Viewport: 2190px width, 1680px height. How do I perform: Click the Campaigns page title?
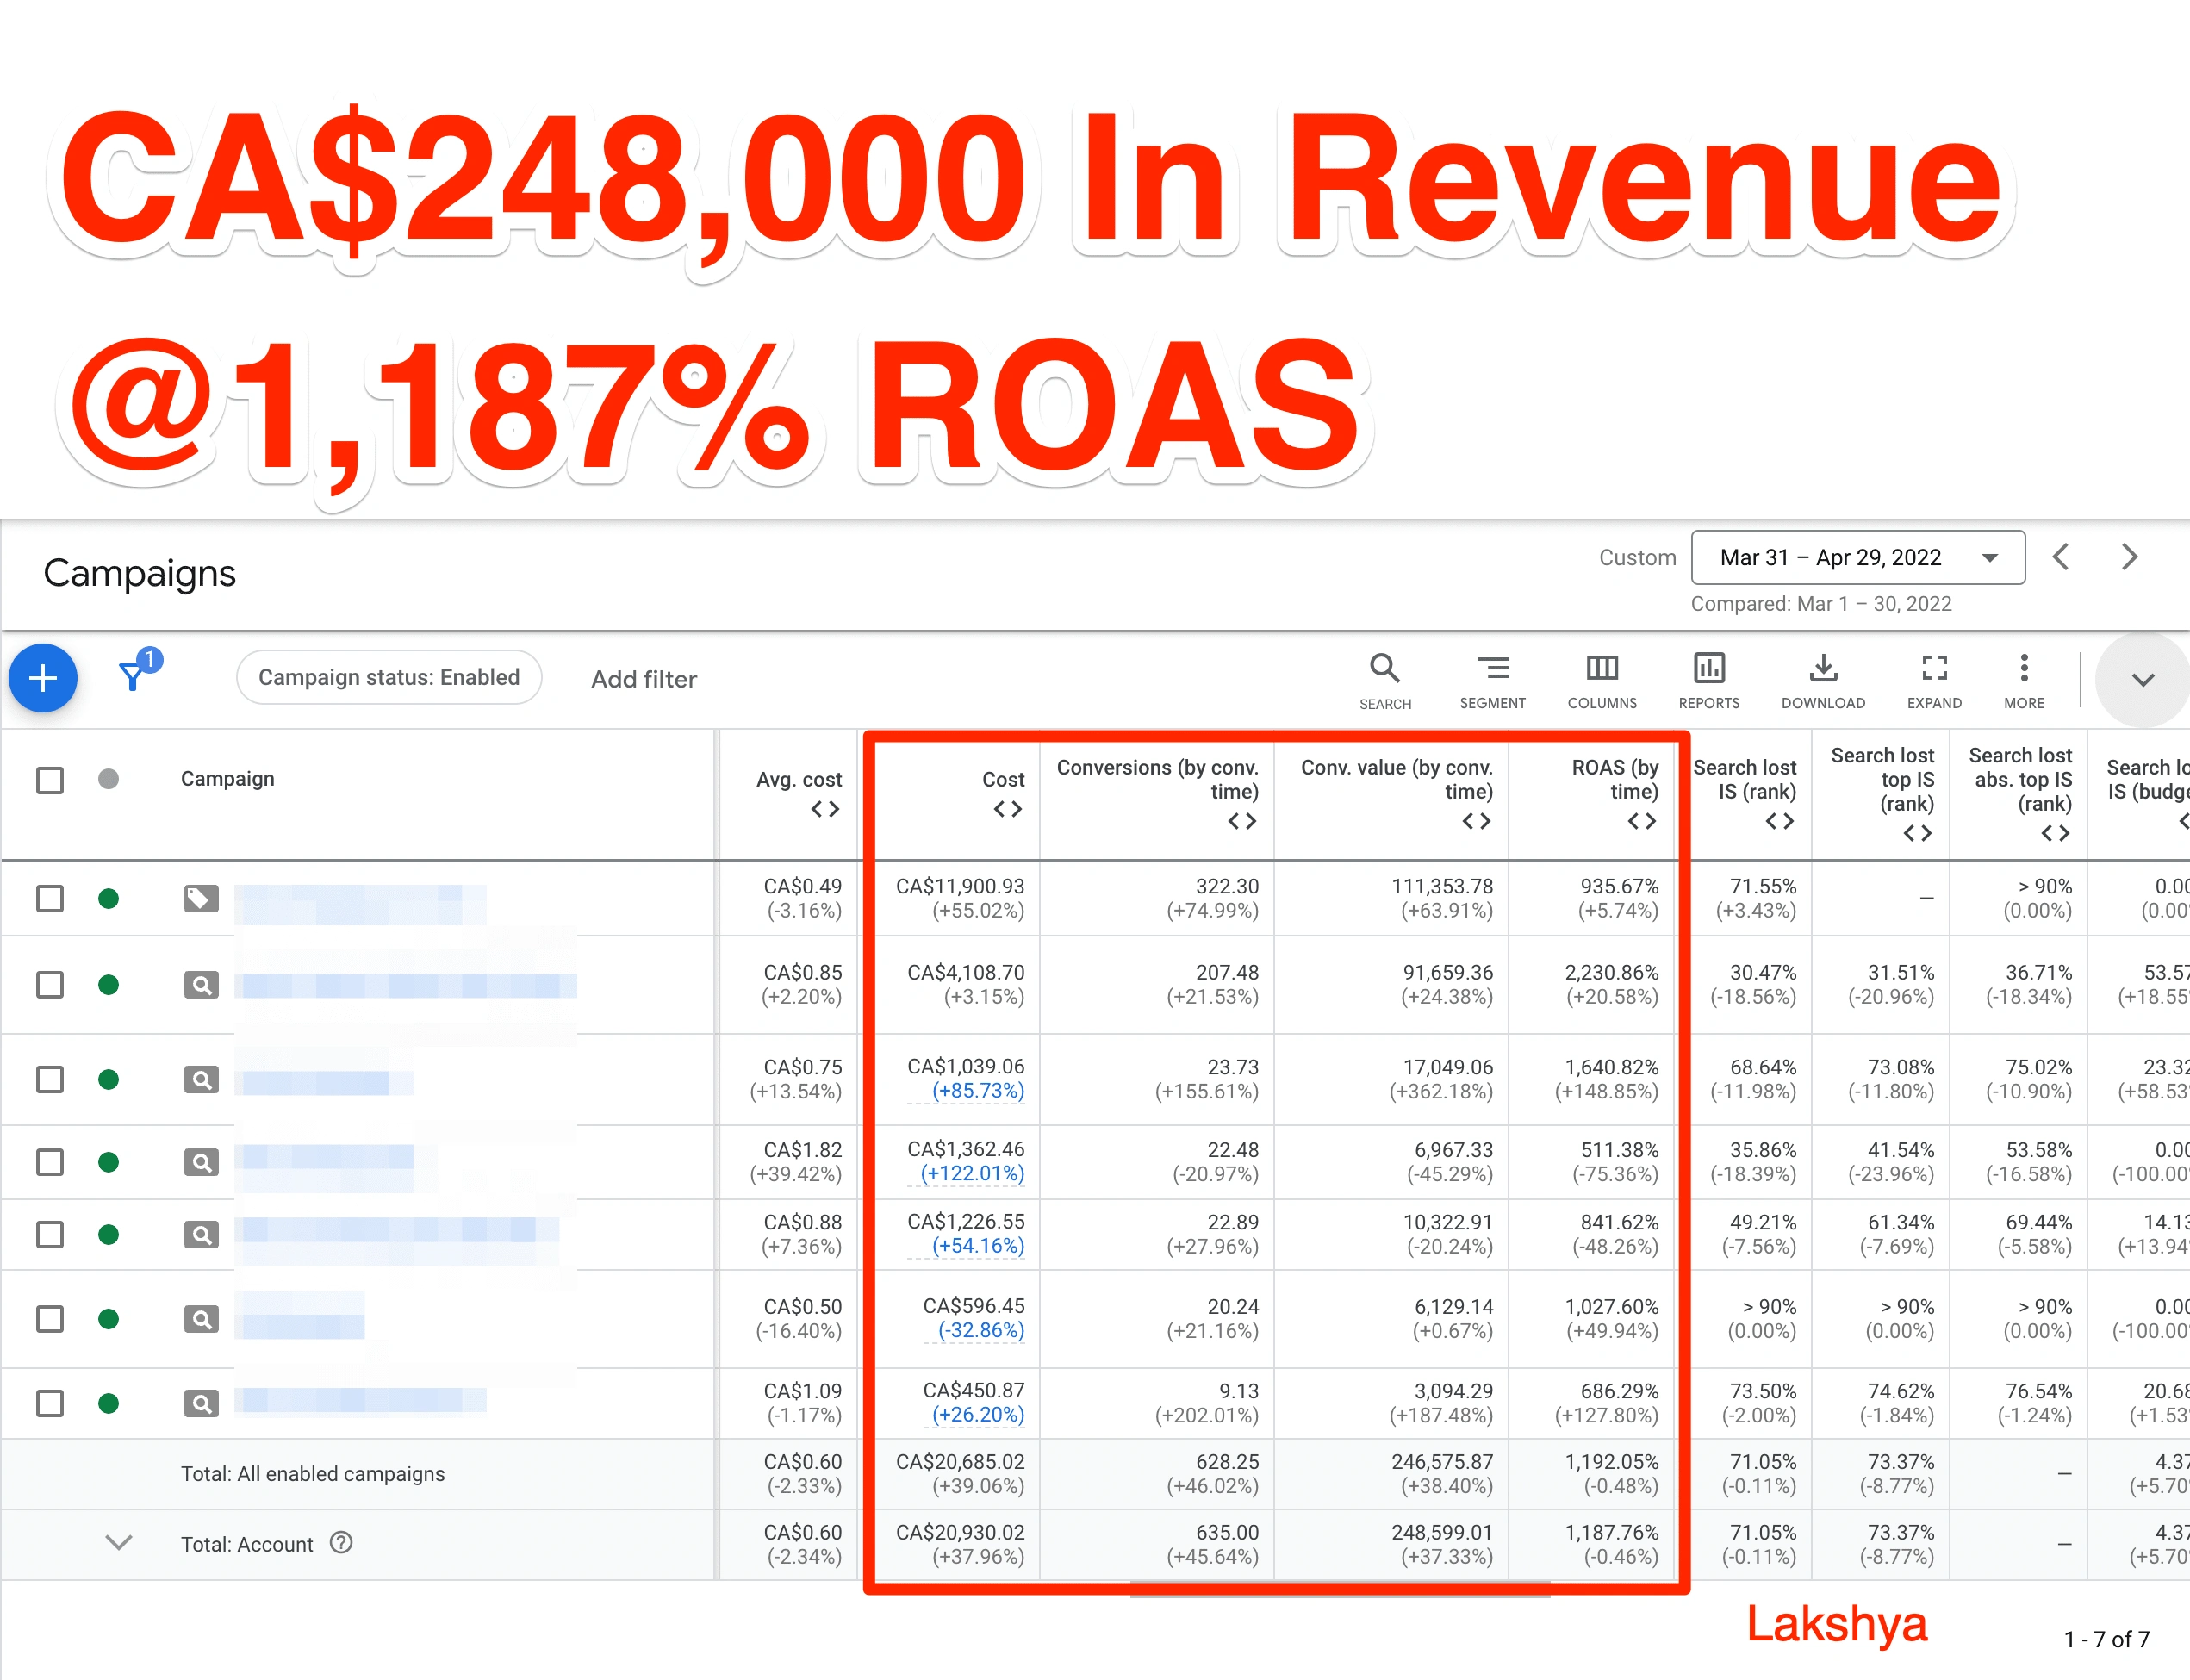click(x=139, y=573)
